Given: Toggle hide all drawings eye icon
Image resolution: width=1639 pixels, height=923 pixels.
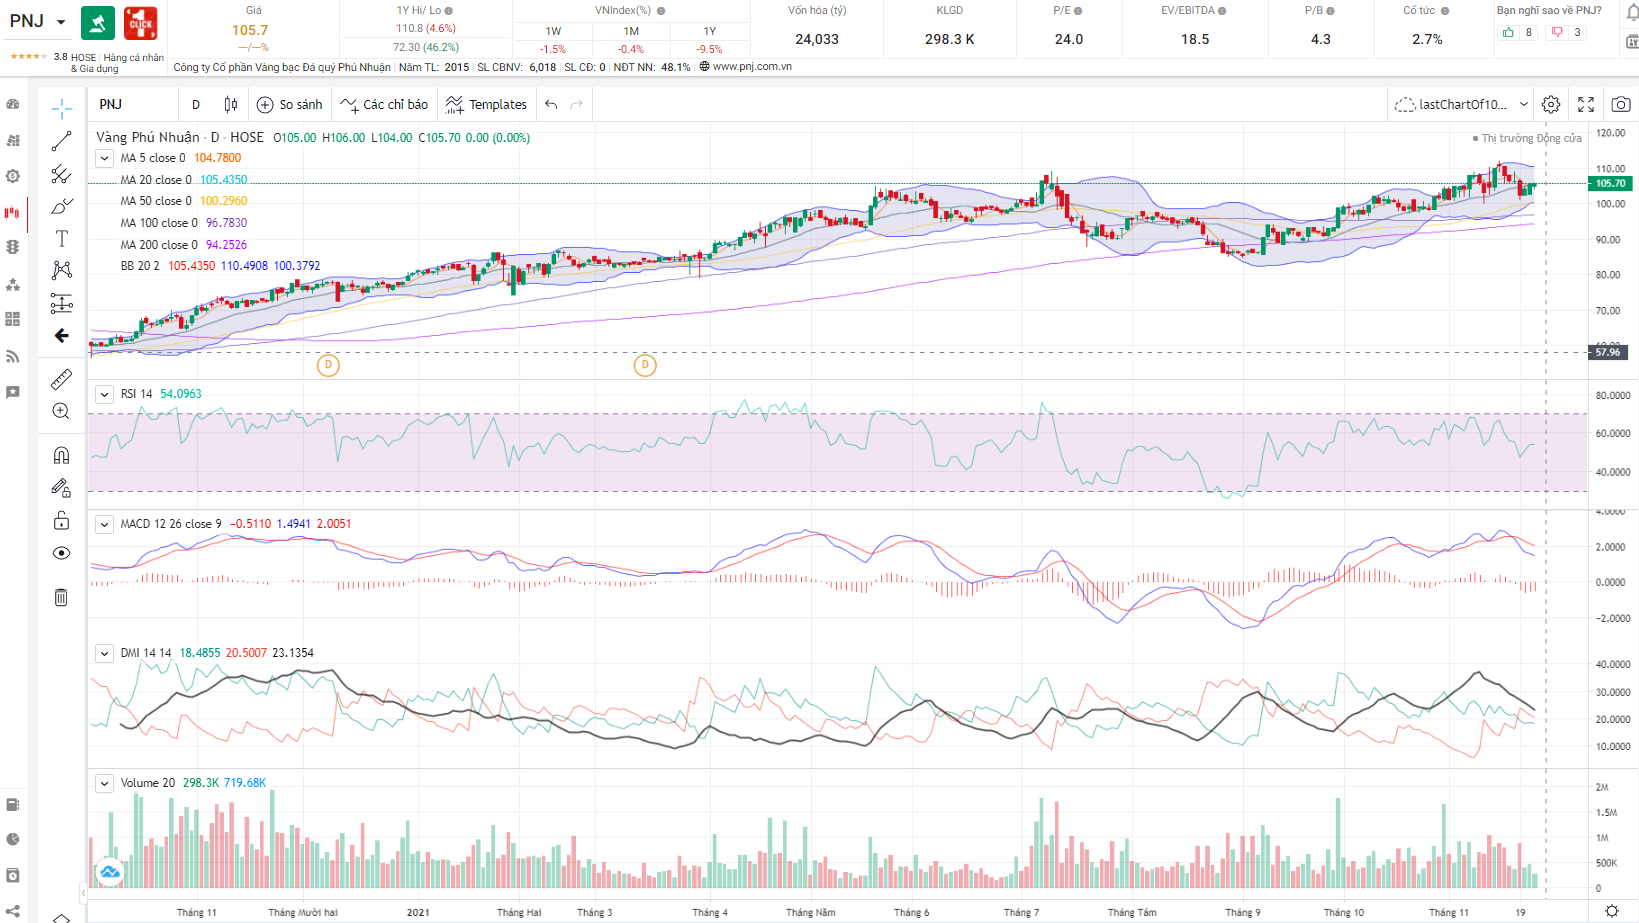Looking at the screenshot, I should click(61, 553).
